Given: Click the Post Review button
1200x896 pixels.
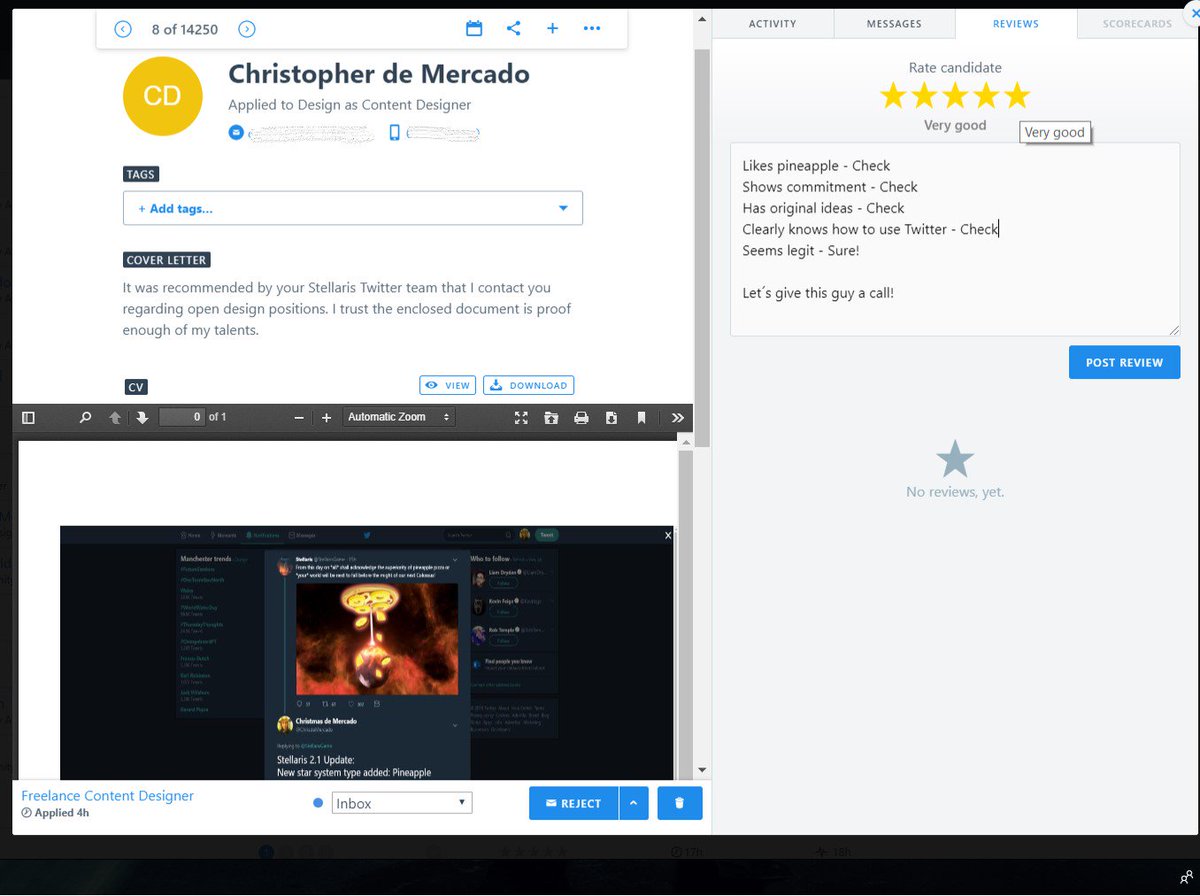Looking at the screenshot, I should tap(1124, 362).
